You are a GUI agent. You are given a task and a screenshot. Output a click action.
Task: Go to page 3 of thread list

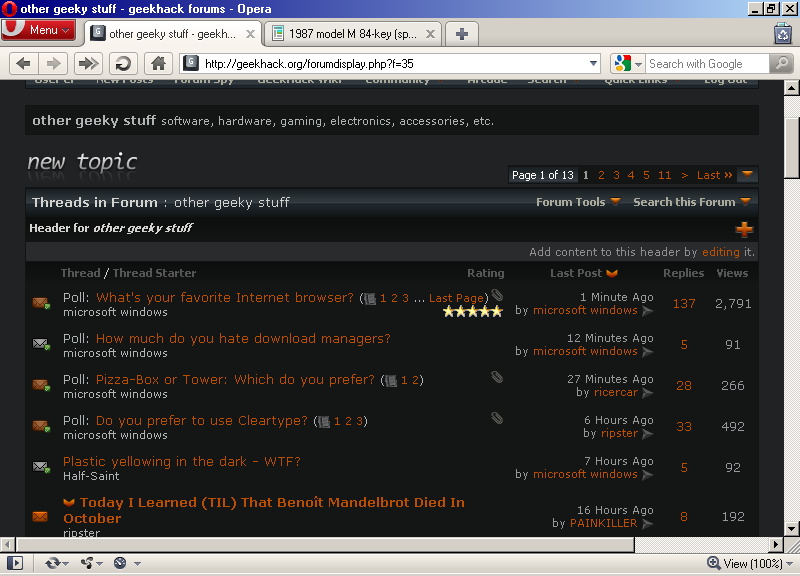click(x=616, y=175)
